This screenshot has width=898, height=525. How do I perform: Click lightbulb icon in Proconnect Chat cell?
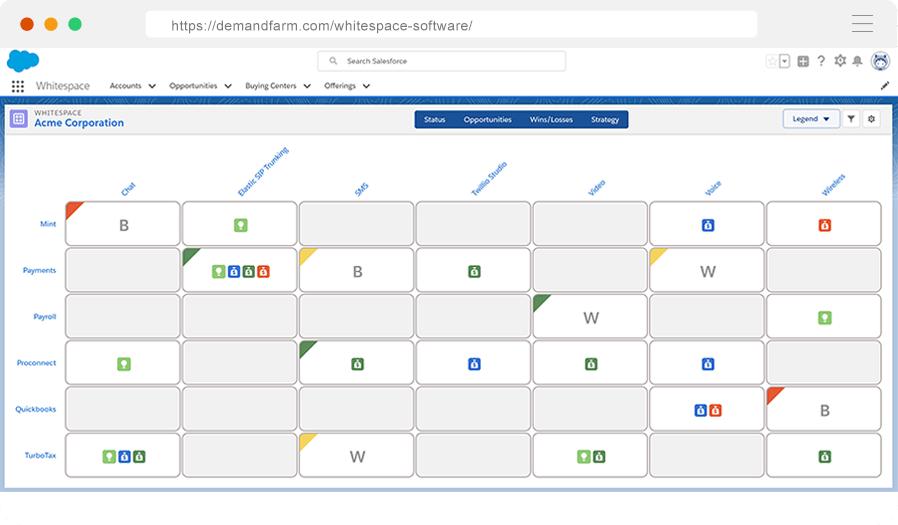124,364
